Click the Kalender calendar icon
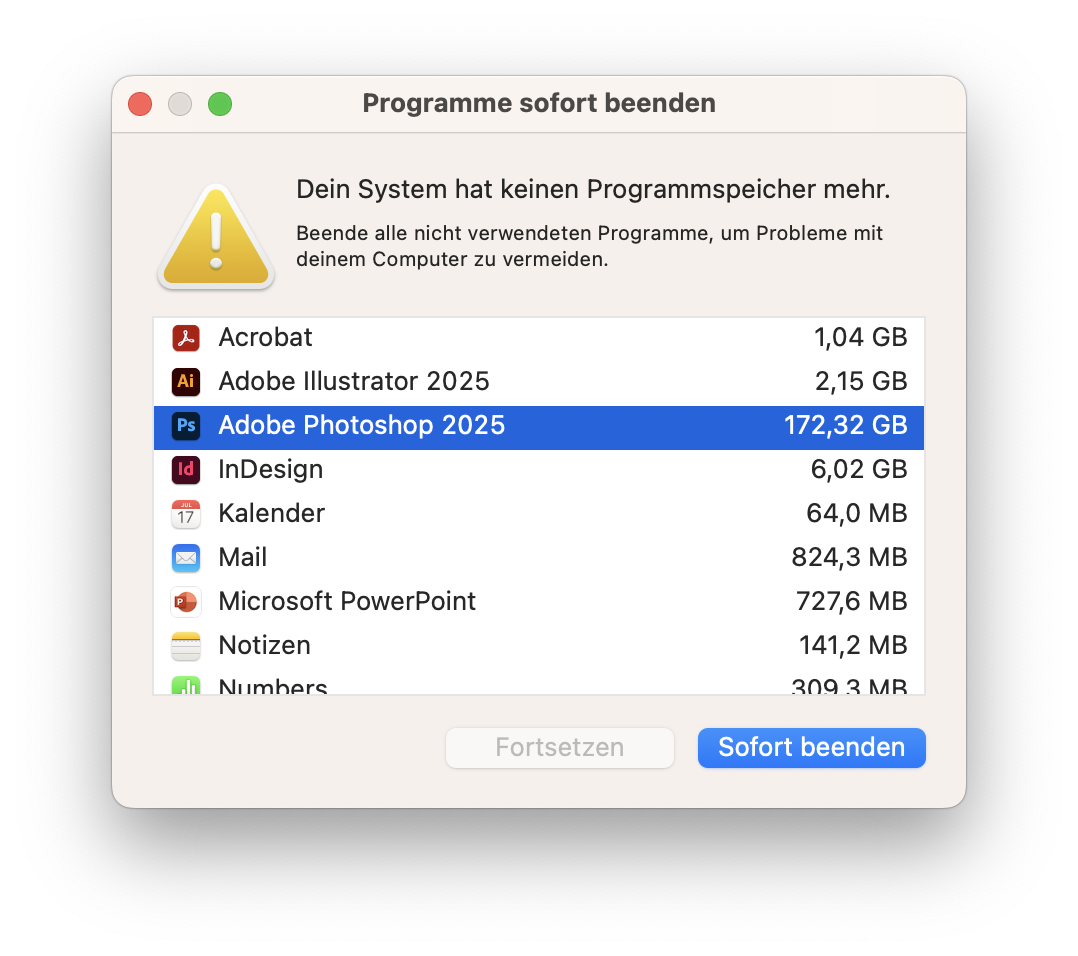This screenshot has width=1078, height=956. [x=186, y=514]
